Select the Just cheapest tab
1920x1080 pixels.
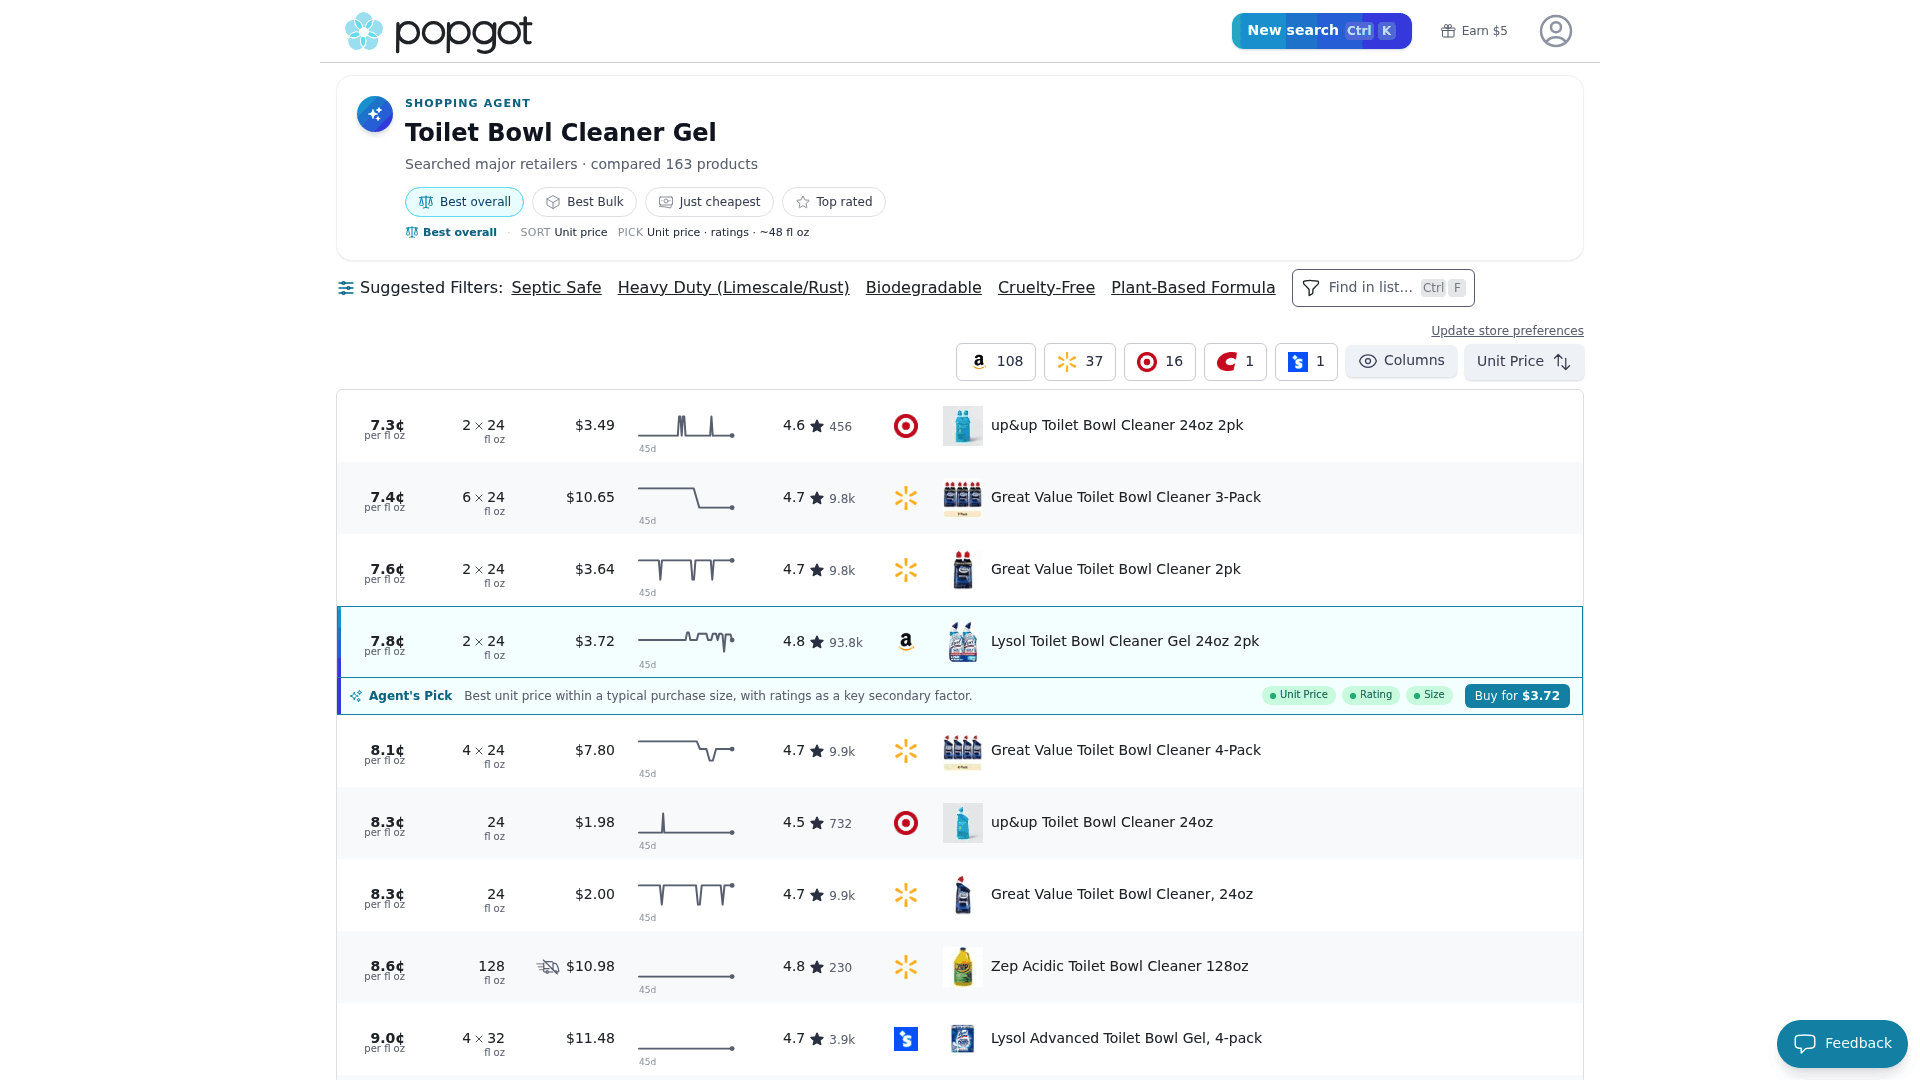coord(709,202)
